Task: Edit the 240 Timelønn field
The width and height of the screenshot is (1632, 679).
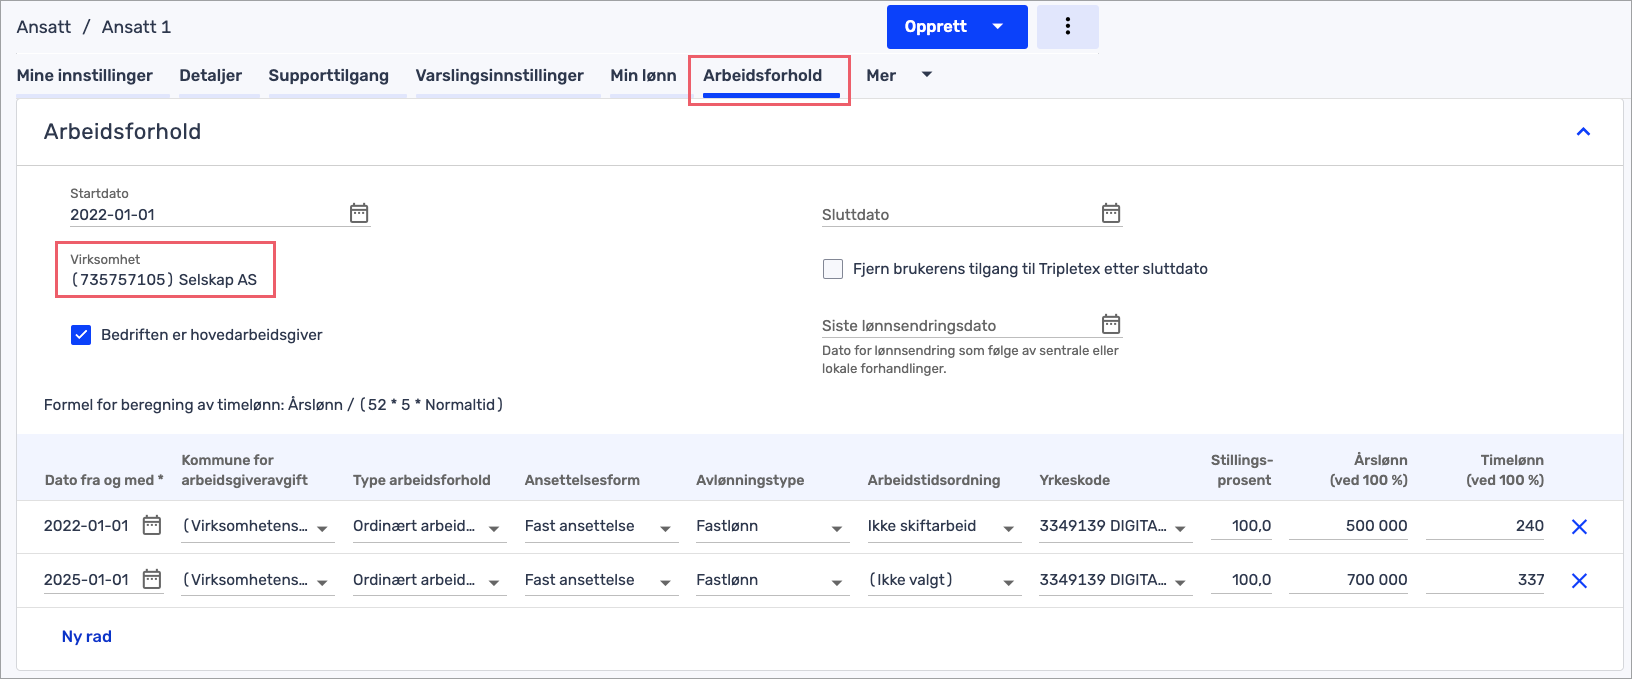Action: [1485, 526]
